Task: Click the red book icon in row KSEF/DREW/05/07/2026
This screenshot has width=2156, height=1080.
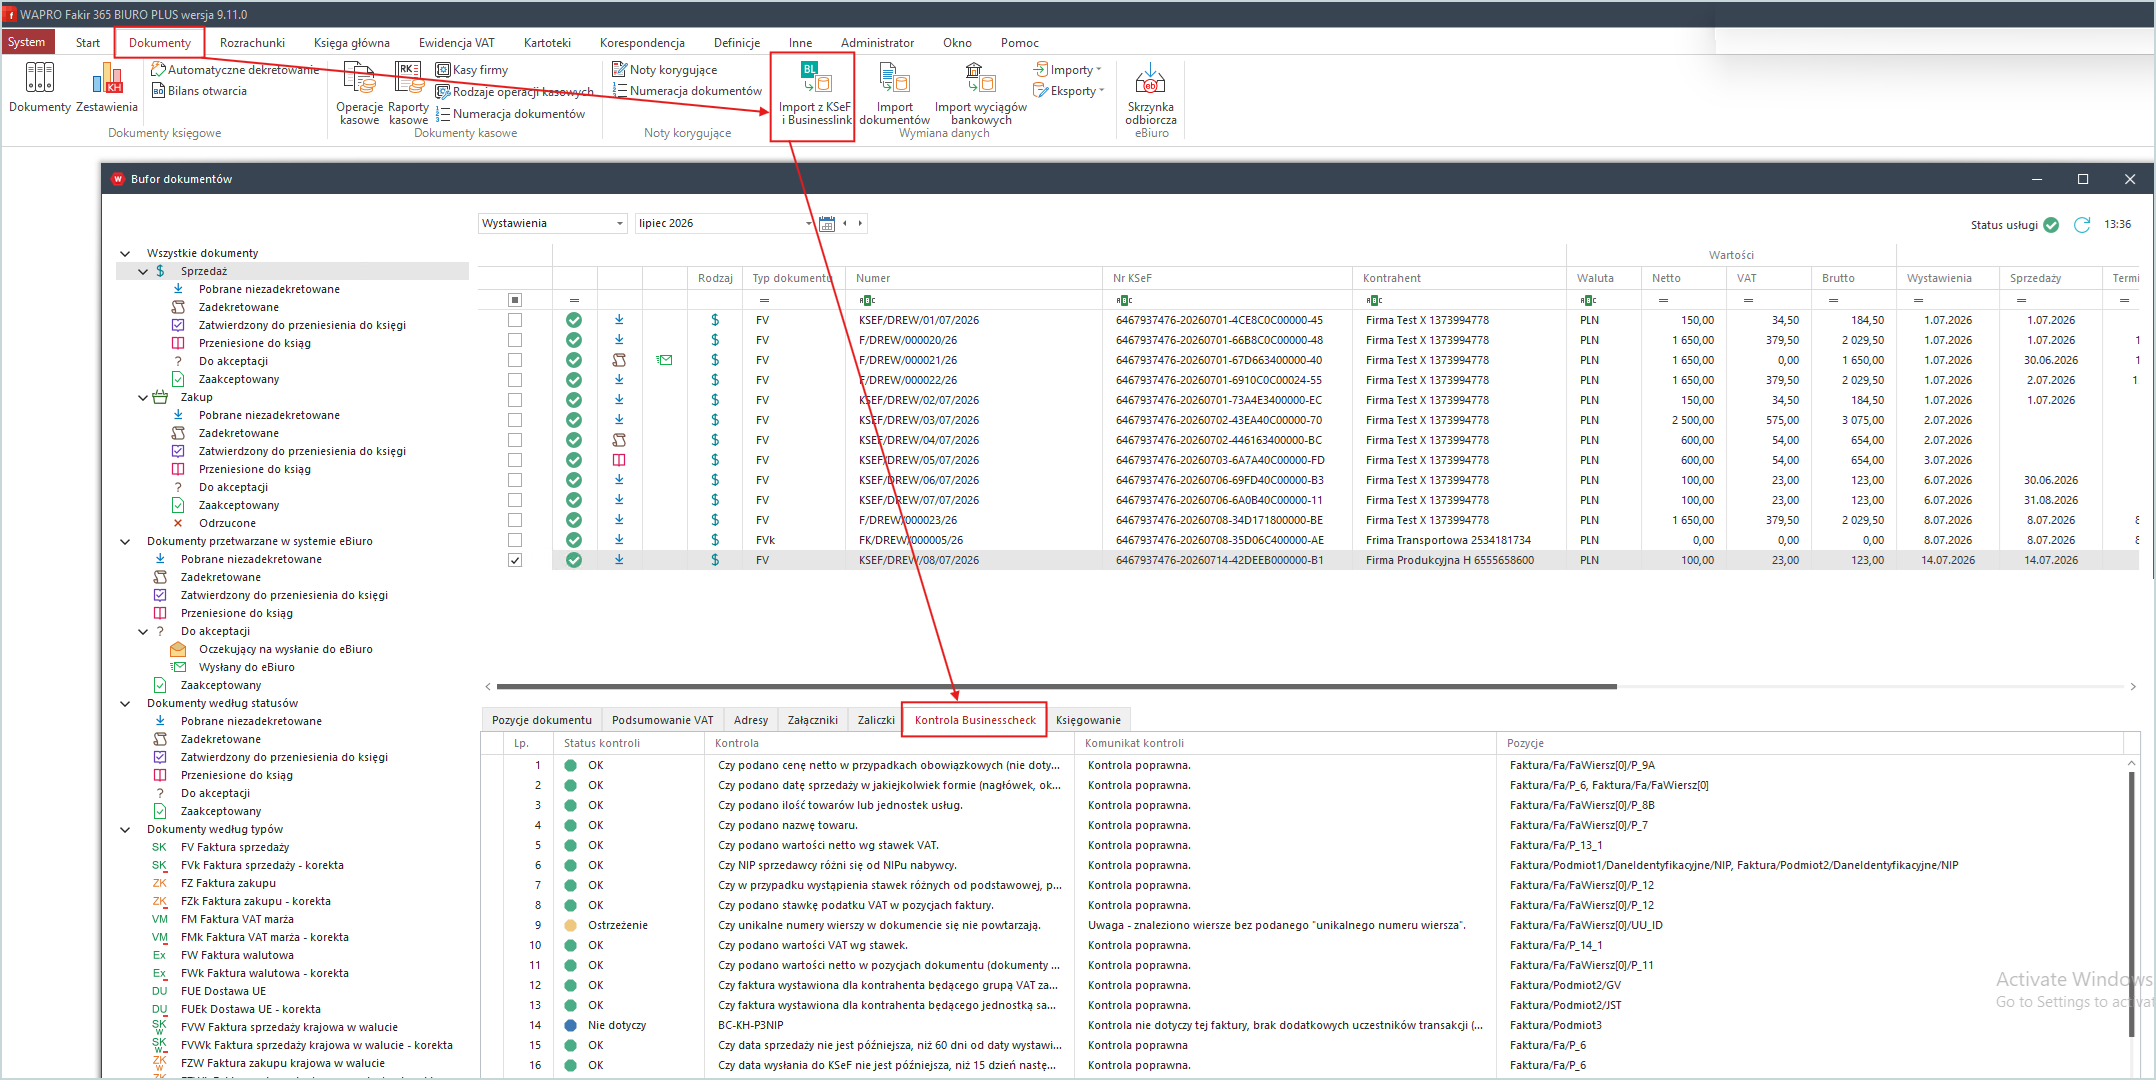Action: pyautogui.click(x=619, y=460)
